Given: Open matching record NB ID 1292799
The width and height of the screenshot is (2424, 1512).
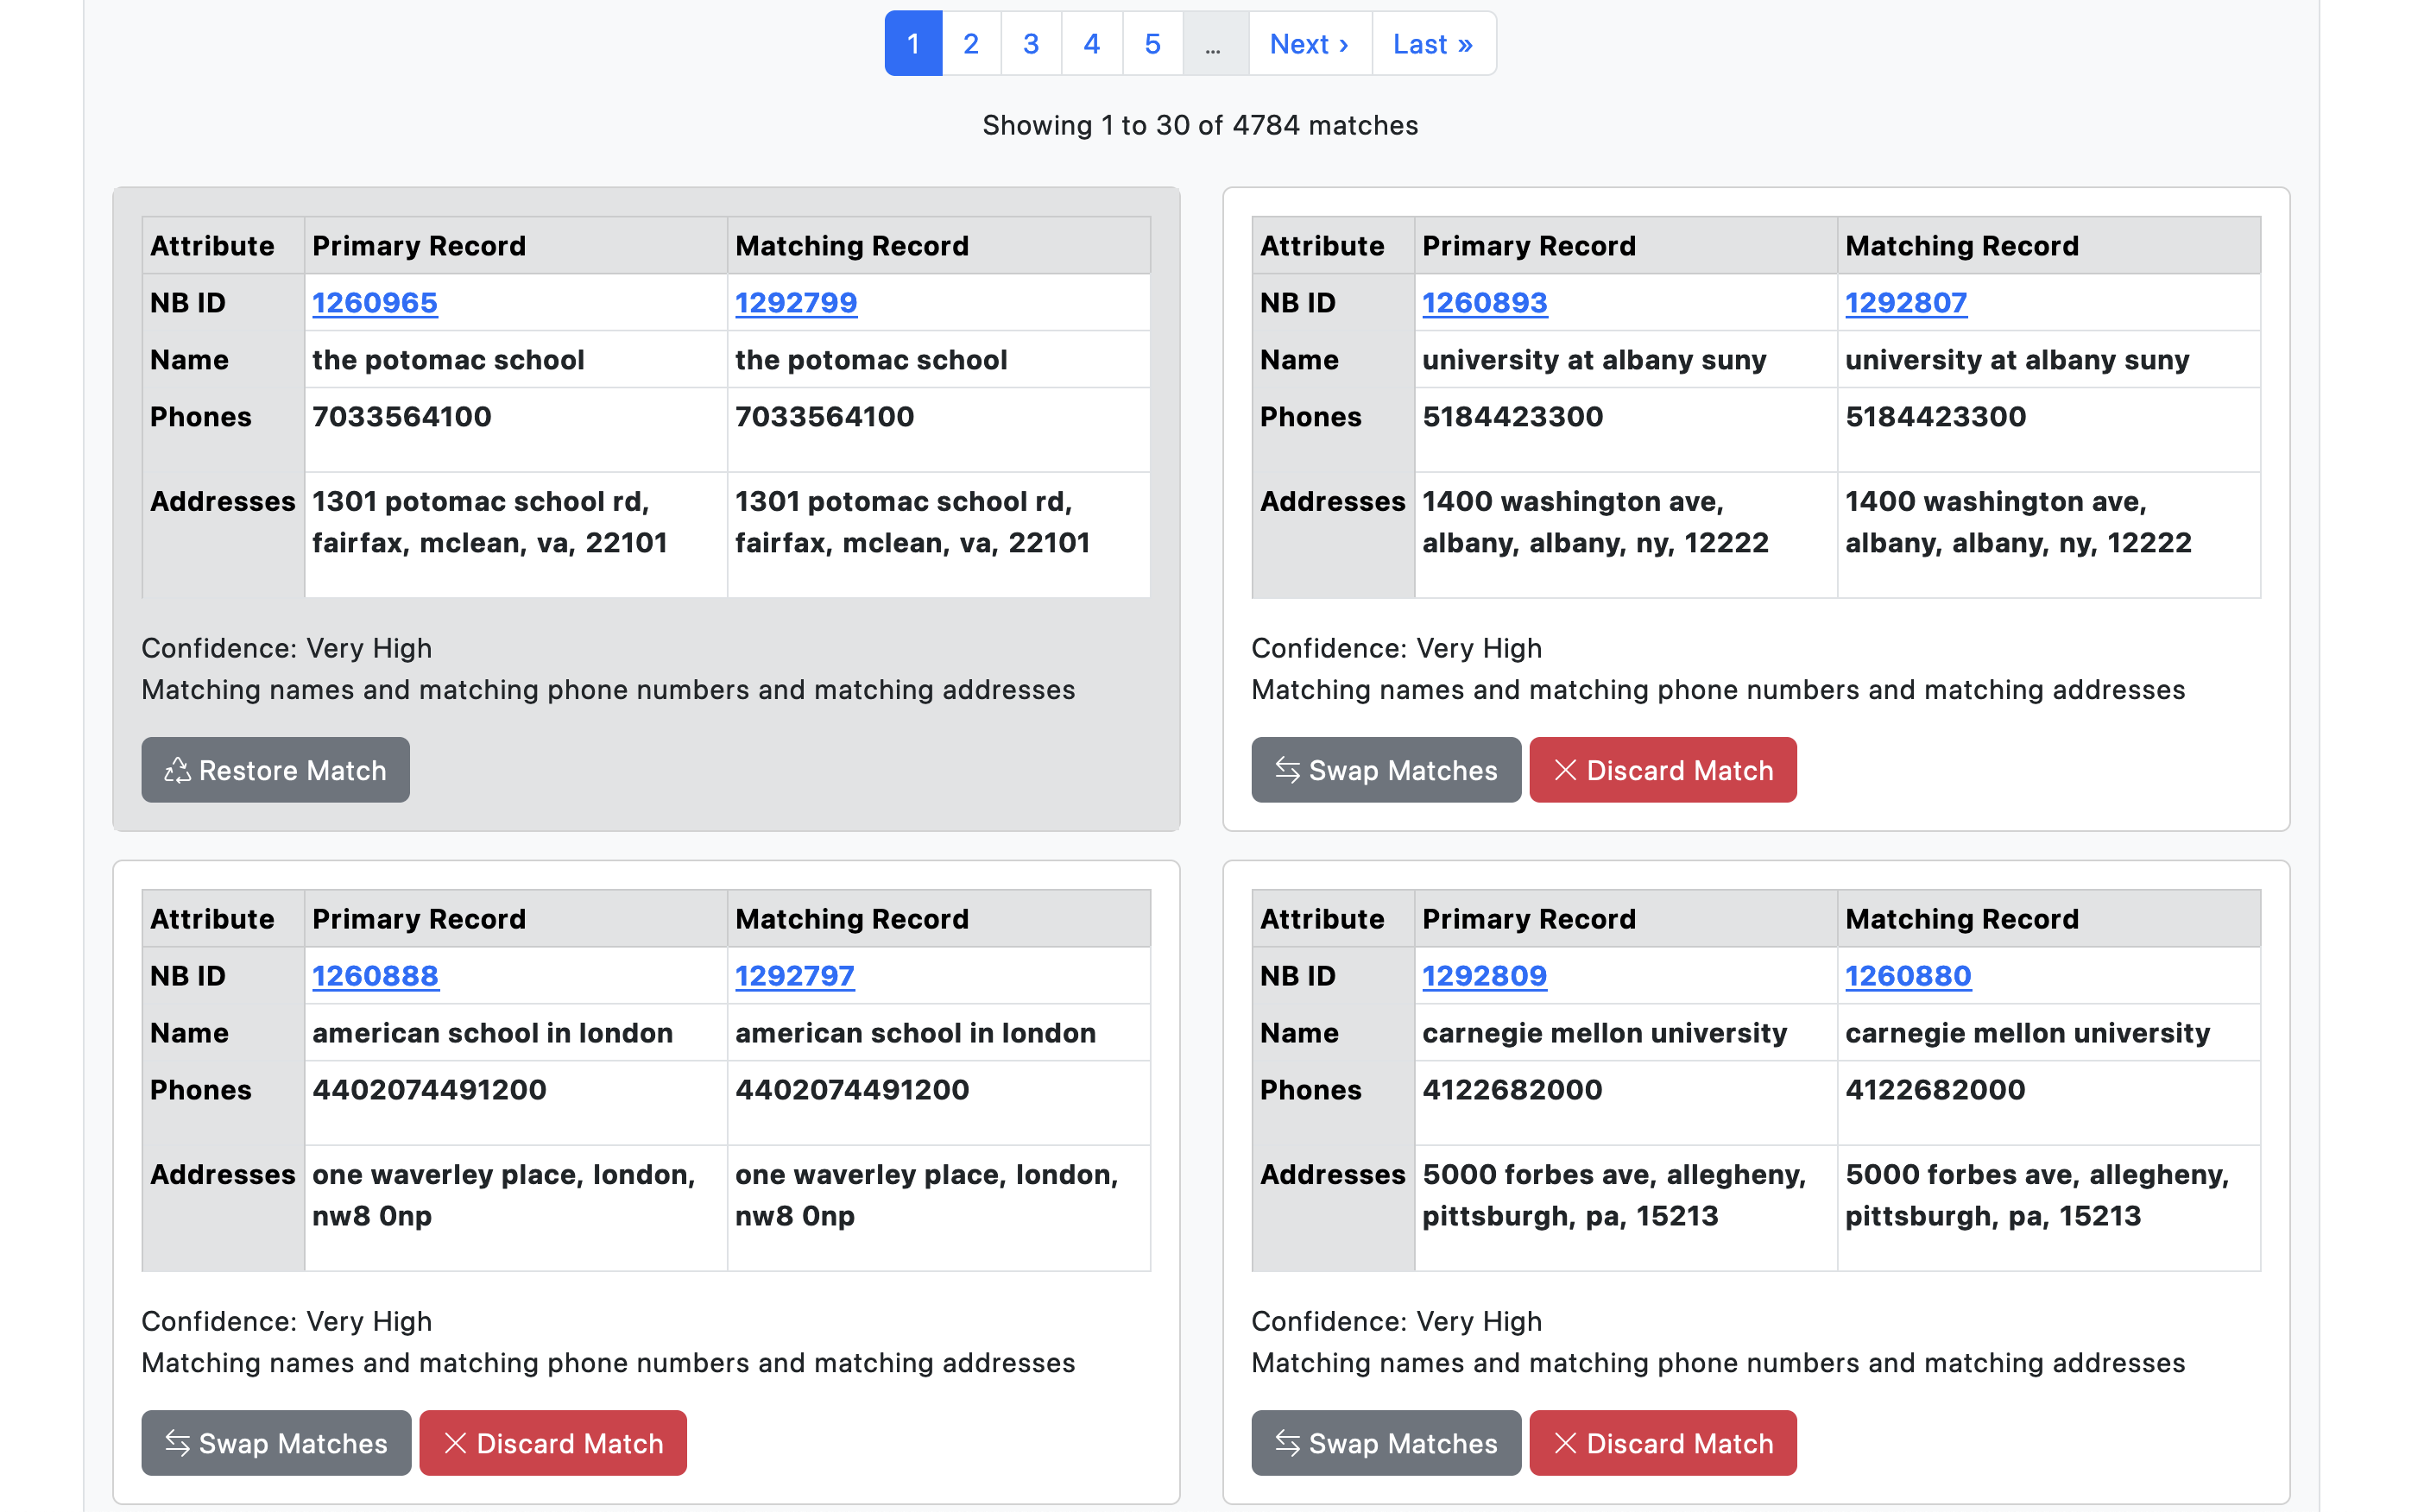Looking at the screenshot, I should (796, 302).
